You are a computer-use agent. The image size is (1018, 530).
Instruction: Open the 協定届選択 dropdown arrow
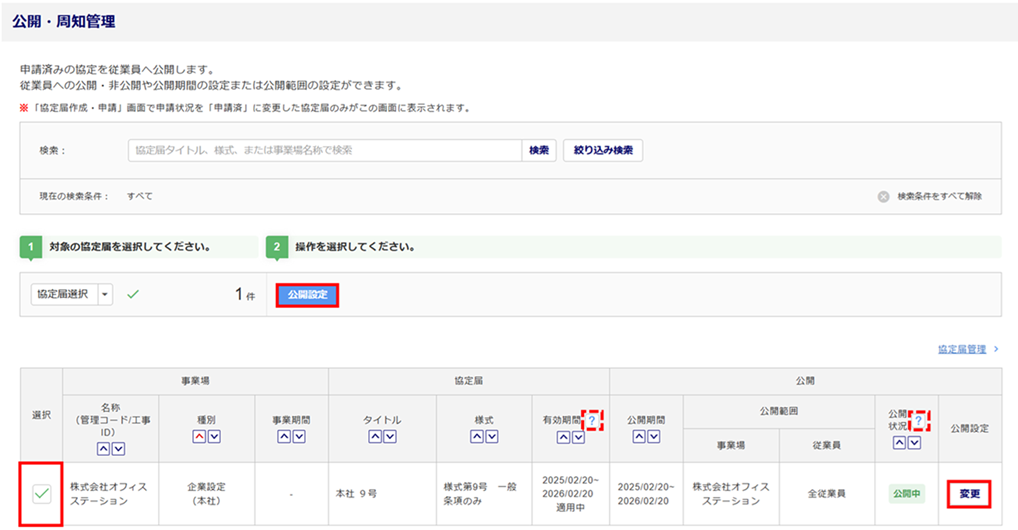[x=105, y=294]
